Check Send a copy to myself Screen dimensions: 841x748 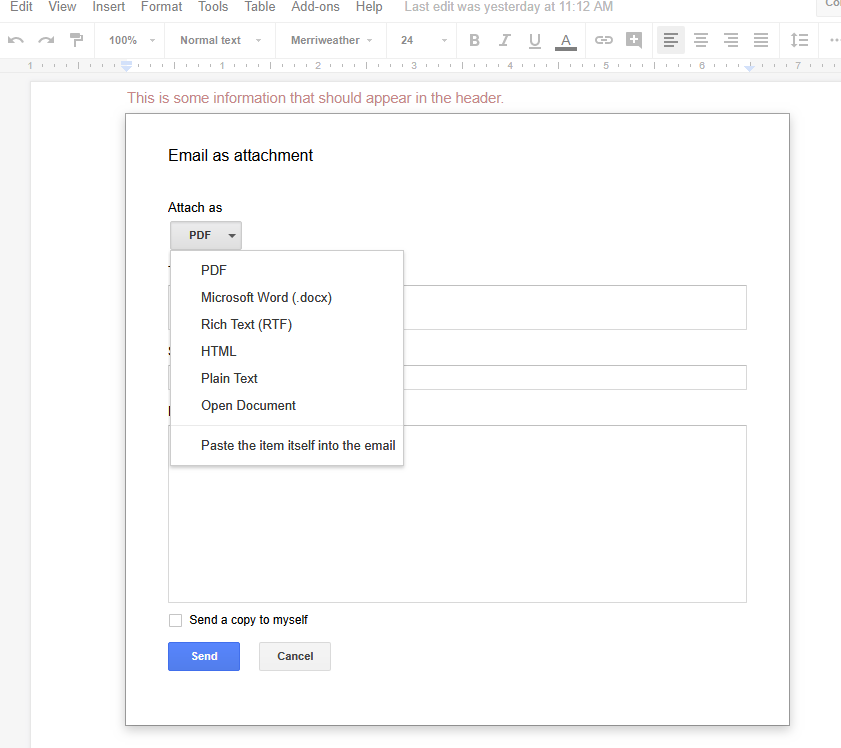point(176,620)
